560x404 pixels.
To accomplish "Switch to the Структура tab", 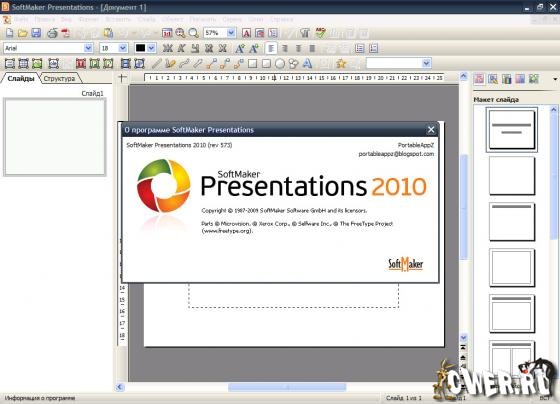I will click(x=59, y=79).
